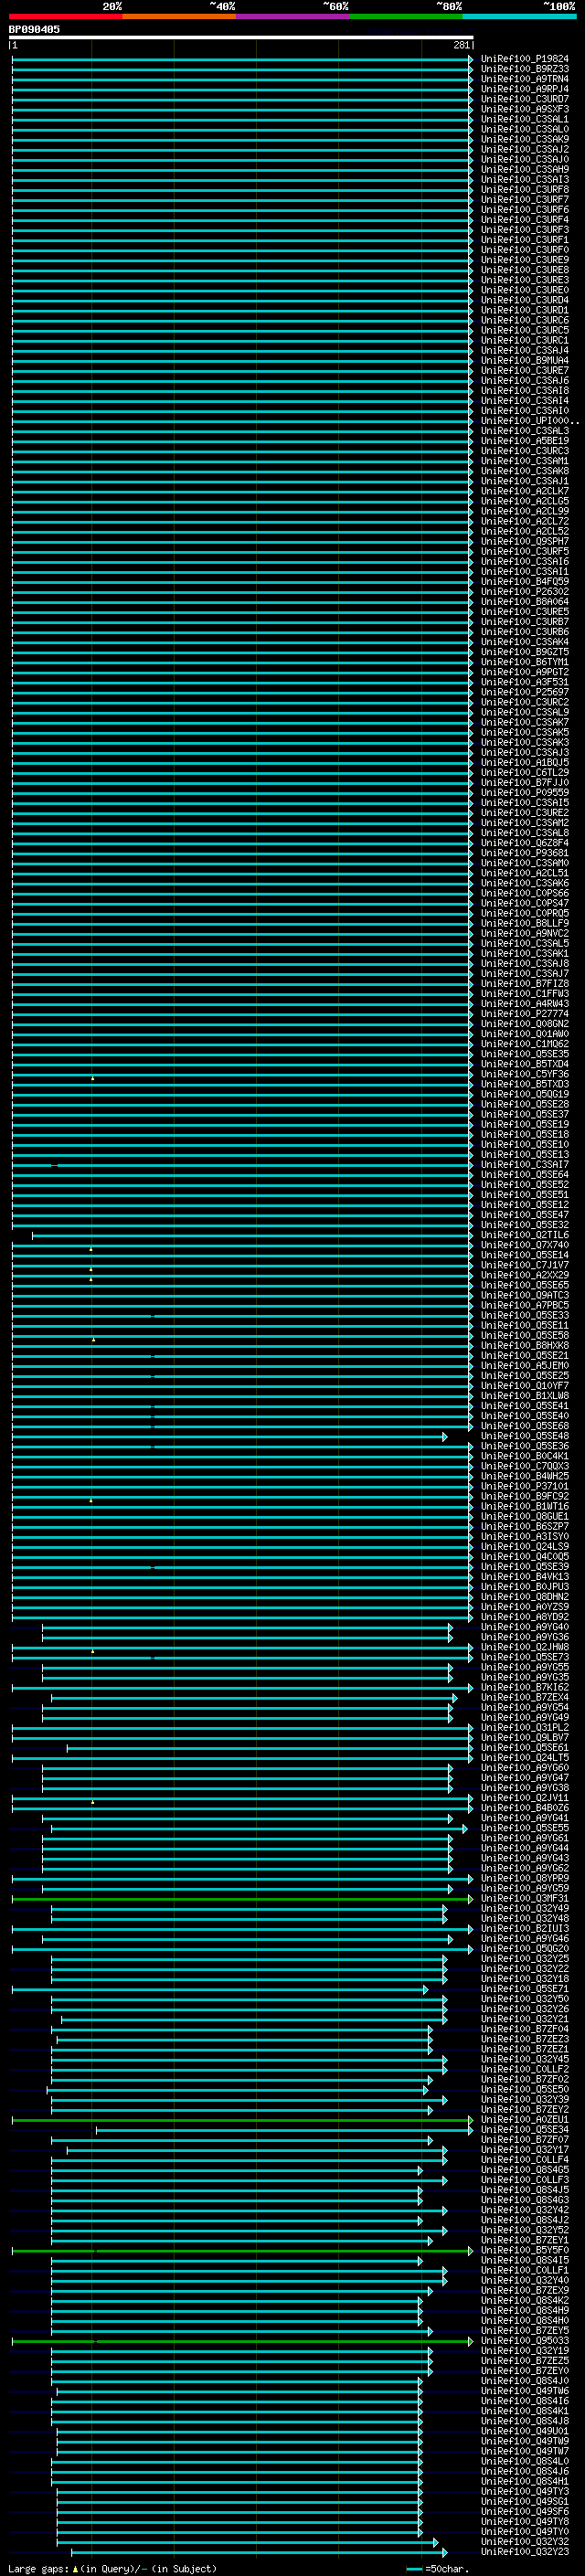Select label UniRef100_Q5SE71
This screenshot has height=2576, width=585.
pos(525,1989)
